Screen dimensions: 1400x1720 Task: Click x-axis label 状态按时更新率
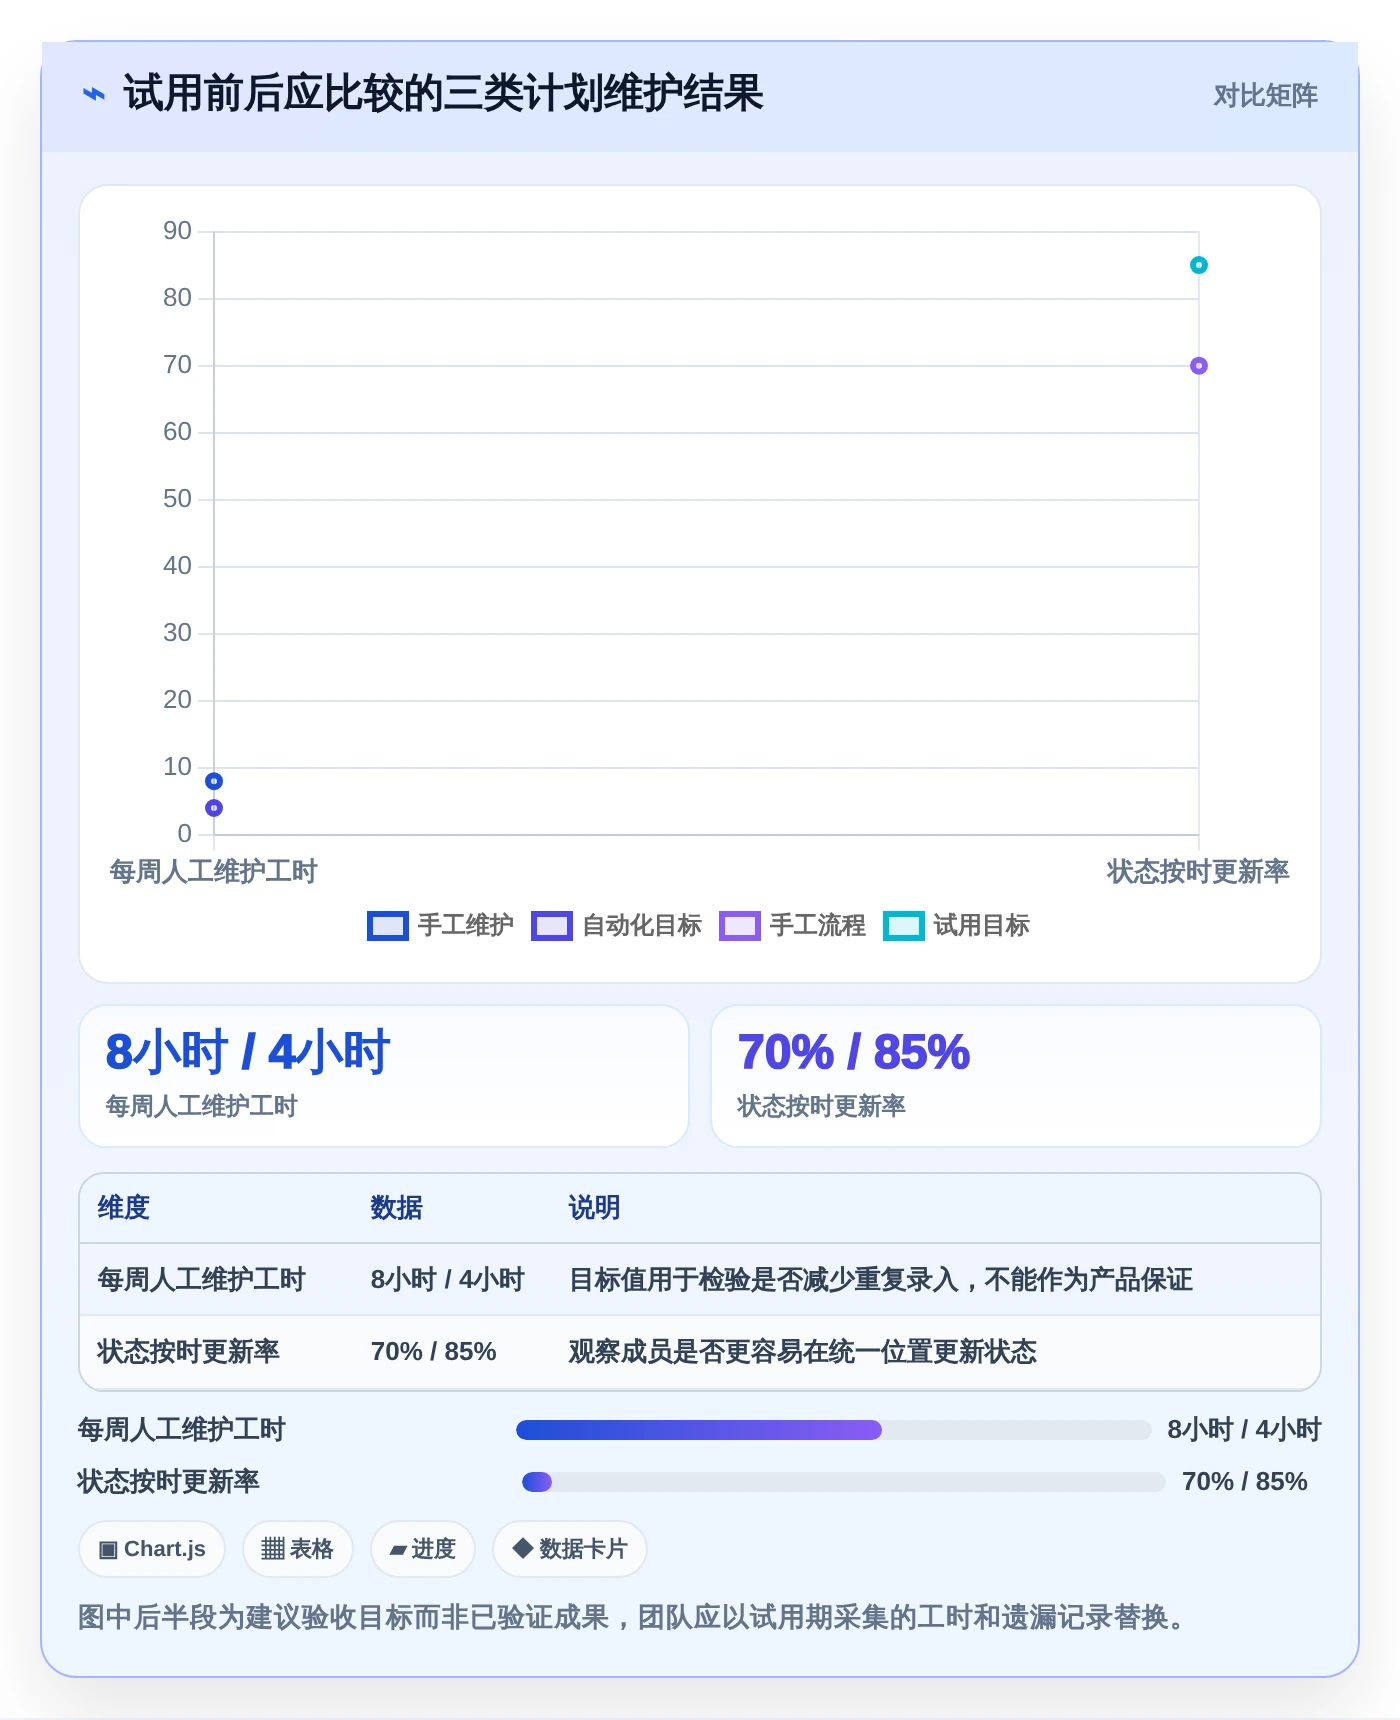click(x=1198, y=872)
